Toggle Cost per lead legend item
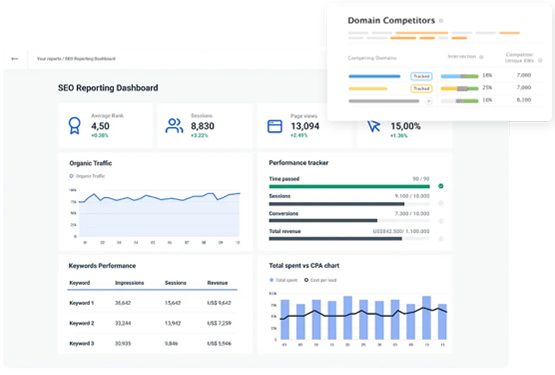This screenshot has height=375, width=555. click(320, 280)
